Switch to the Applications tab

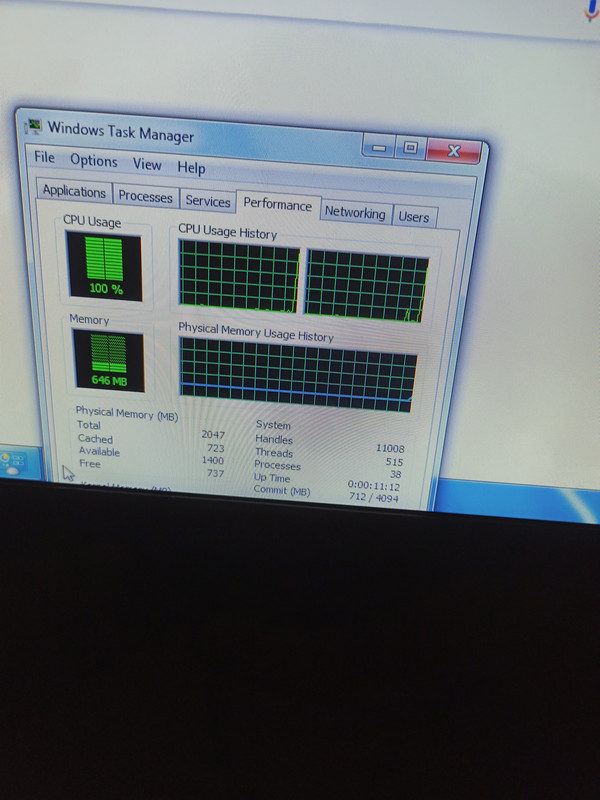pyautogui.click(x=74, y=191)
